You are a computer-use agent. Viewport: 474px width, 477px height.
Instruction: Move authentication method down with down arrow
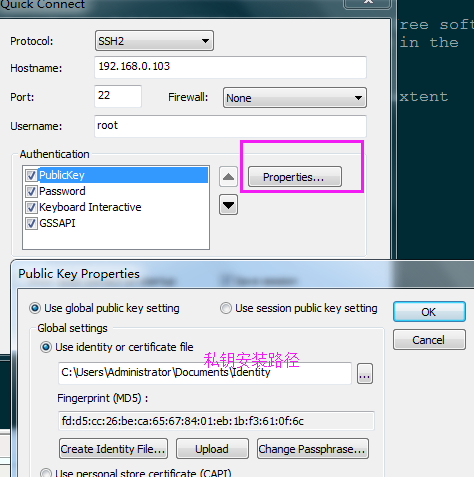pyautogui.click(x=228, y=205)
